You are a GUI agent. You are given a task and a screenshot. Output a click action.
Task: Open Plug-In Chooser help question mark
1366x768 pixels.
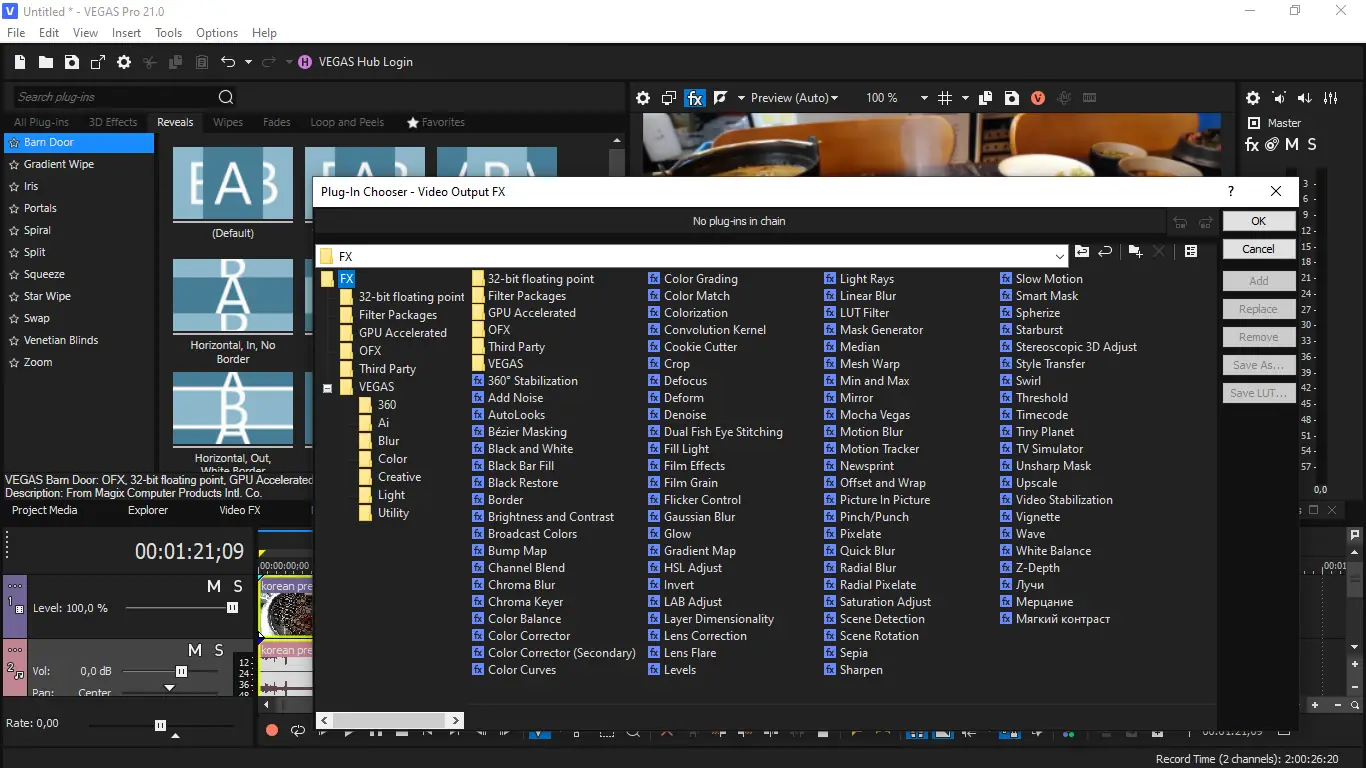coord(1231,191)
